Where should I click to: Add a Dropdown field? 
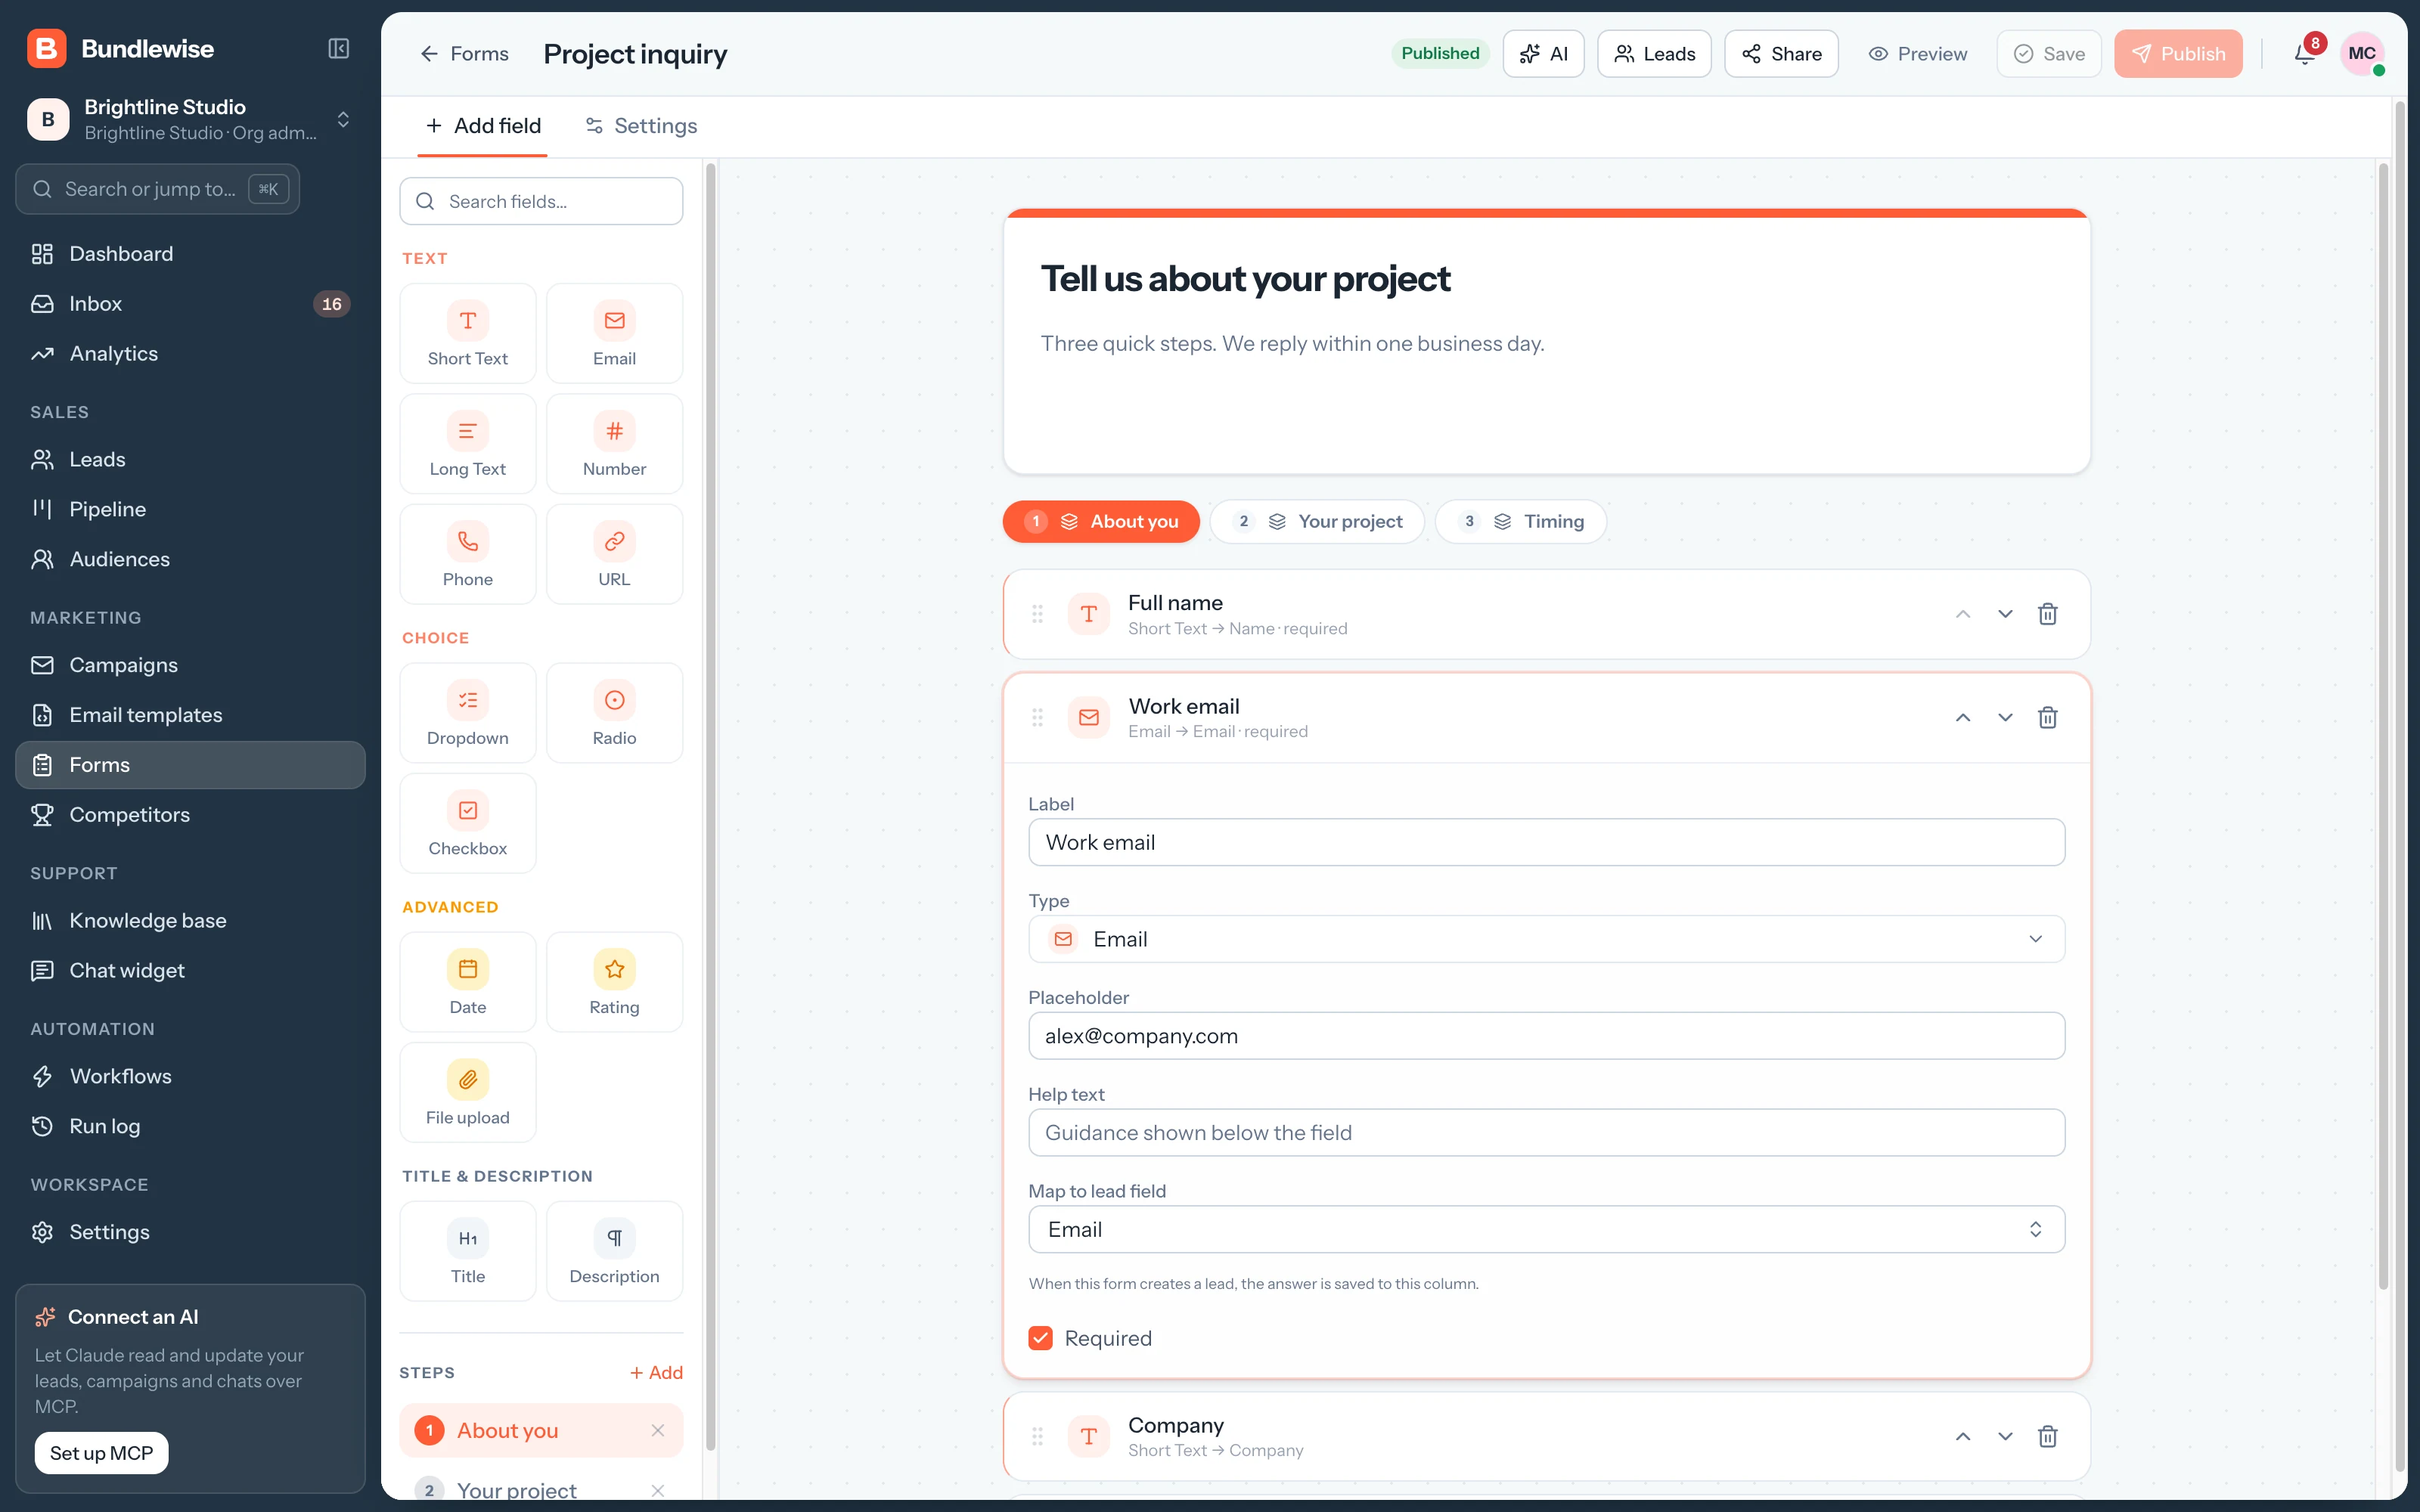click(468, 714)
